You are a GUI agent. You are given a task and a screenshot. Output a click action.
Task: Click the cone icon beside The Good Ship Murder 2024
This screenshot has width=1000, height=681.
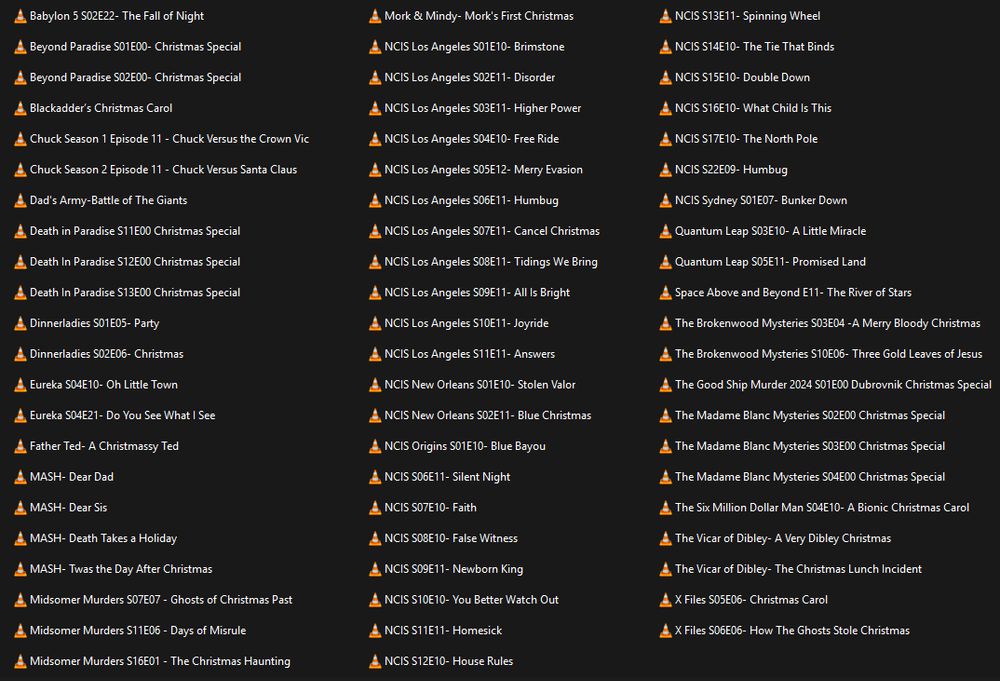click(665, 384)
